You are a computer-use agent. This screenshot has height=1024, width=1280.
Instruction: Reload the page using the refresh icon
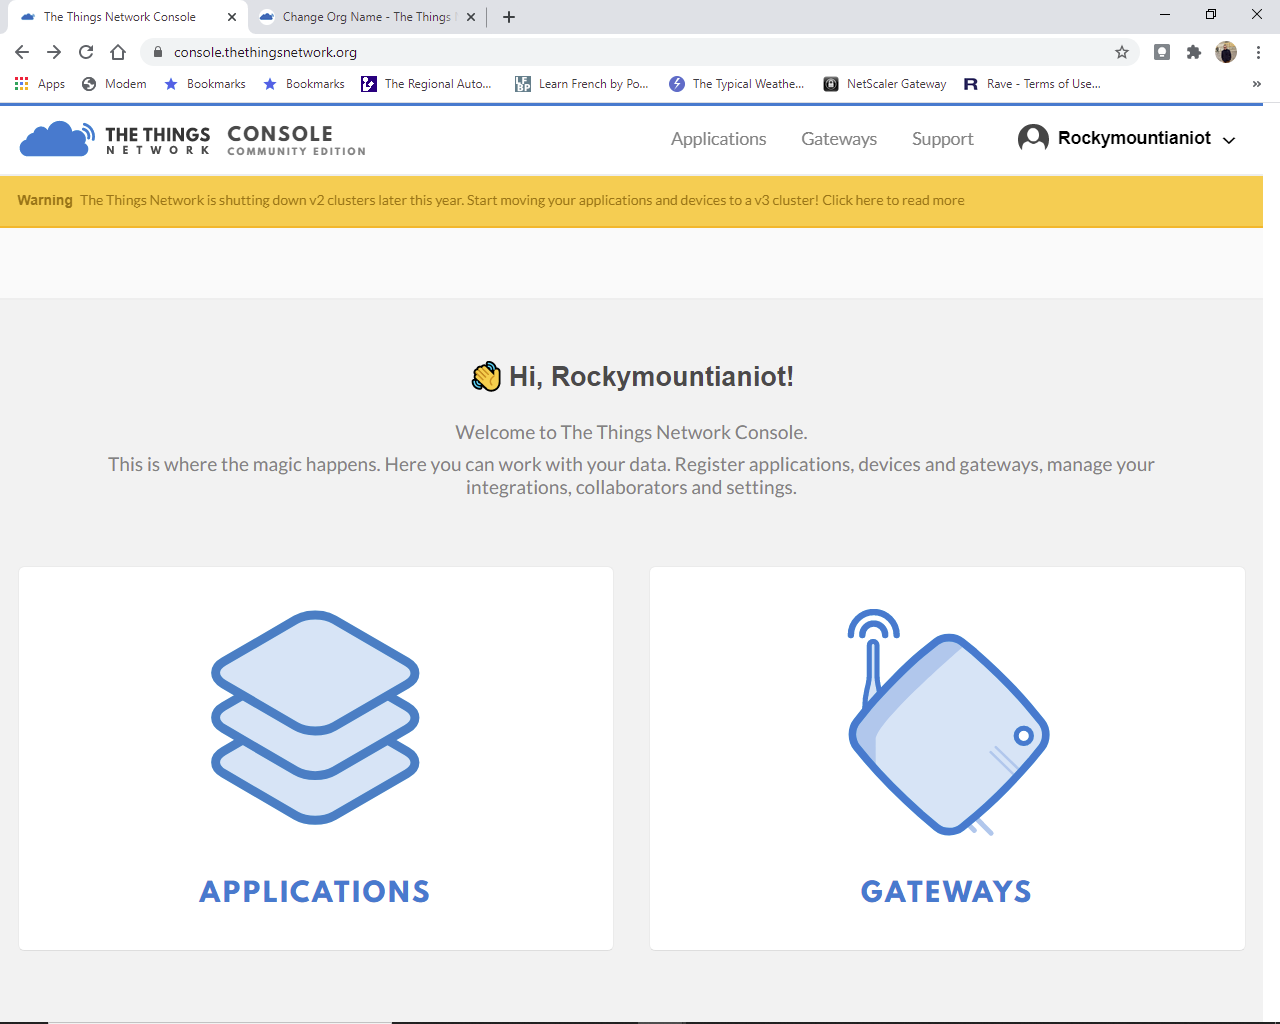86,52
